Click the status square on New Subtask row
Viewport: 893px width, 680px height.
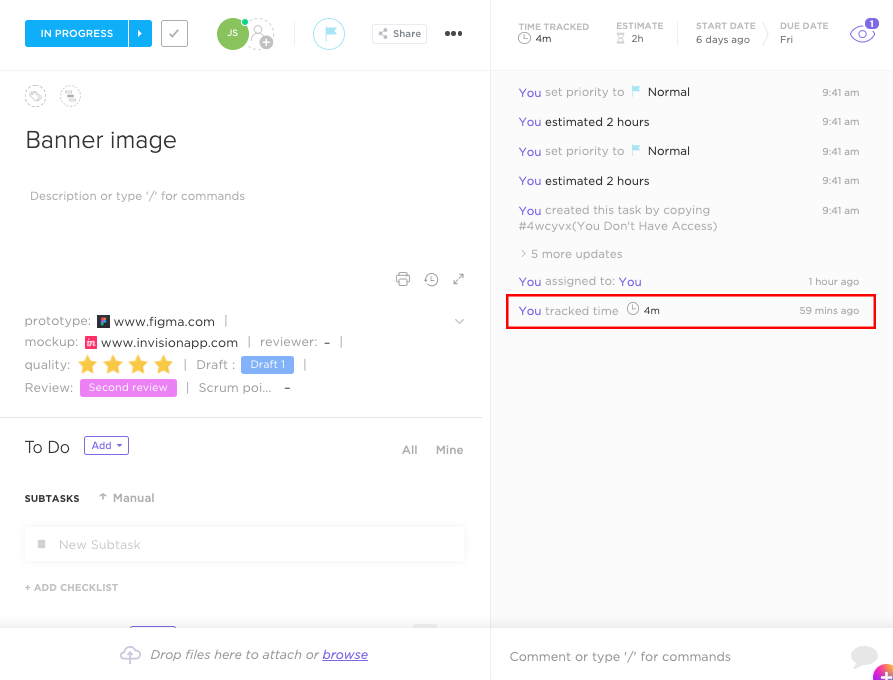coord(39,543)
